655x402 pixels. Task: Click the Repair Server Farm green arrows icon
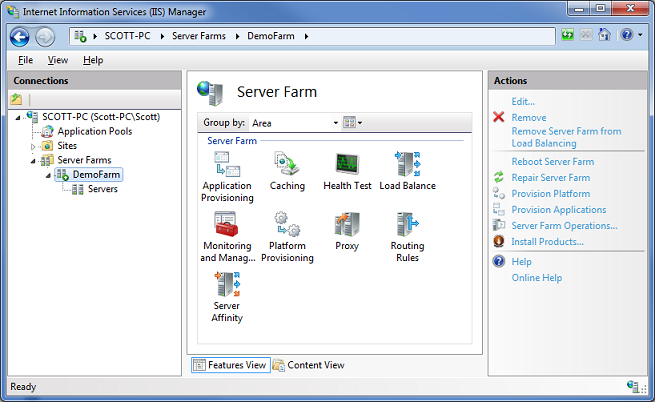point(499,177)
